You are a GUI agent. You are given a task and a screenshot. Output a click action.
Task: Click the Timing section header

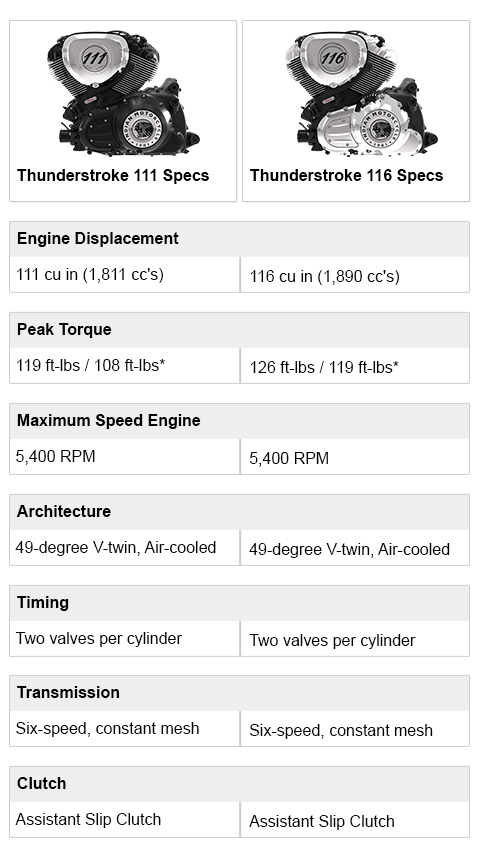coord(239,603)
